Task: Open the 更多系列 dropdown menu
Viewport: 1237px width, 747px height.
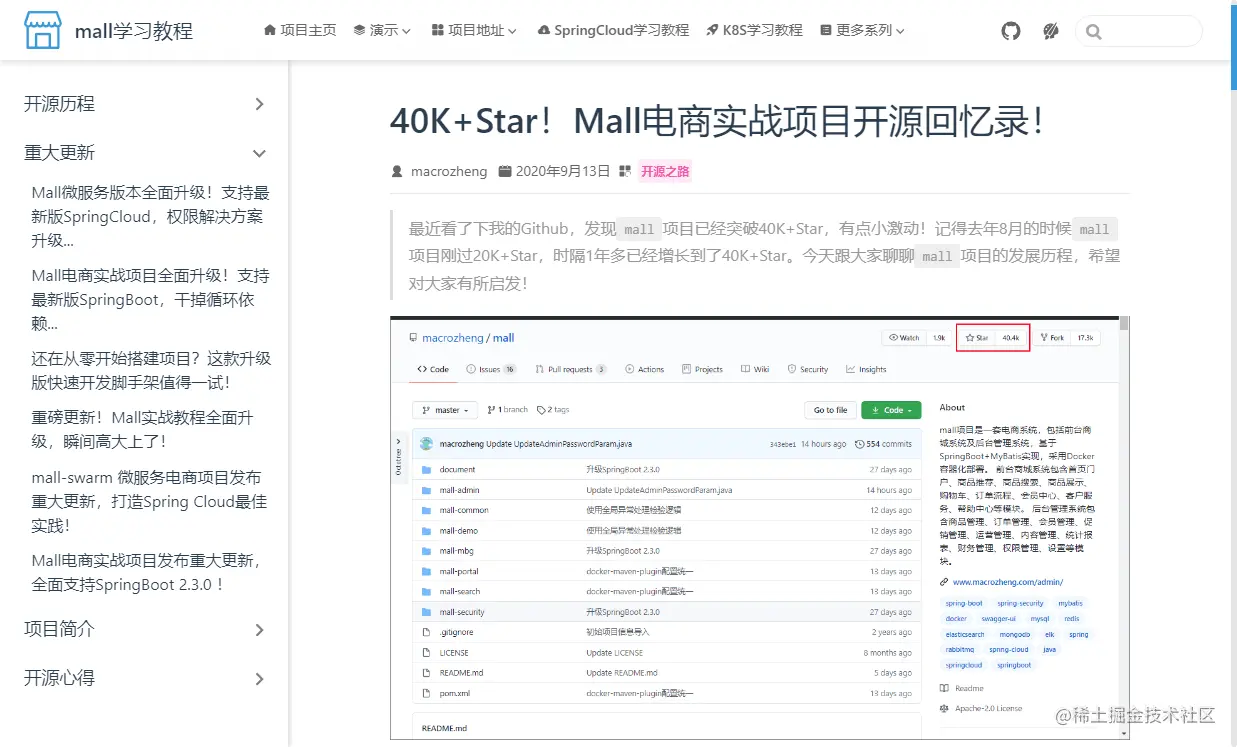Action: point(862,30)
